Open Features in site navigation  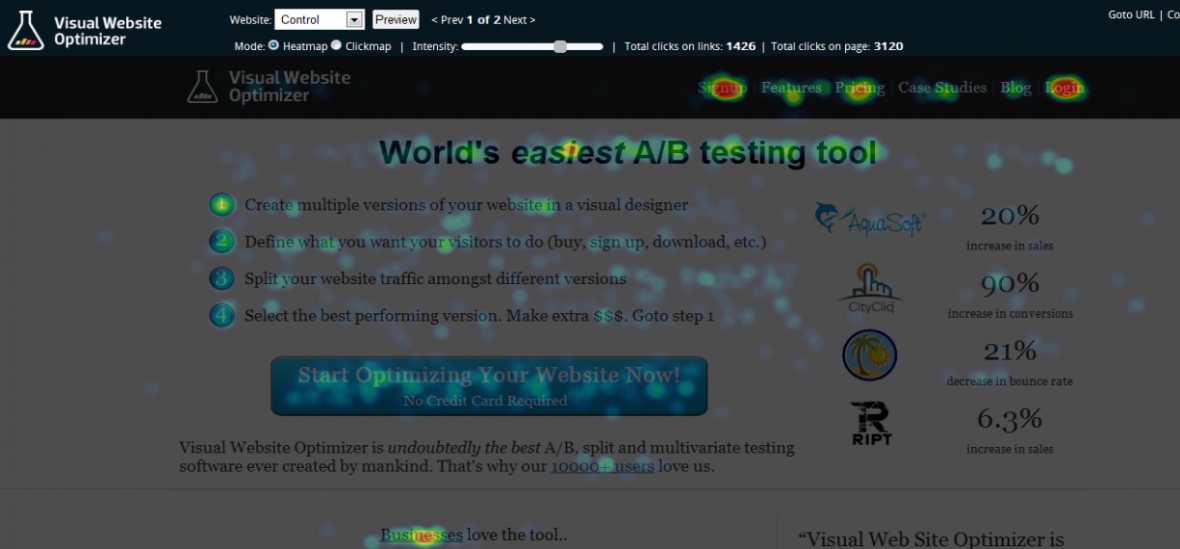[791, 88]
